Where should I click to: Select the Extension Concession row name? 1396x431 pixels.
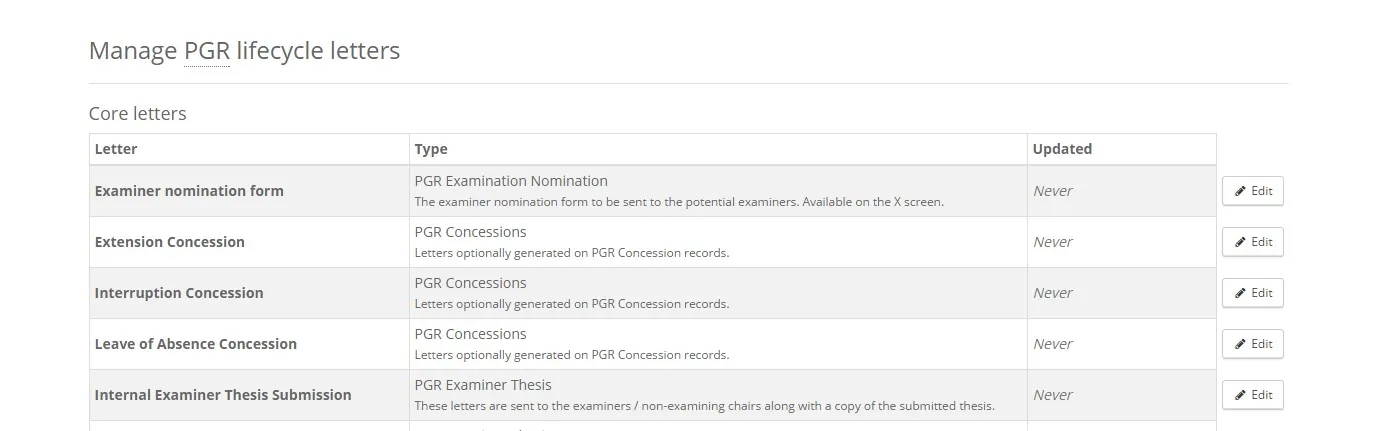[170, 242]
